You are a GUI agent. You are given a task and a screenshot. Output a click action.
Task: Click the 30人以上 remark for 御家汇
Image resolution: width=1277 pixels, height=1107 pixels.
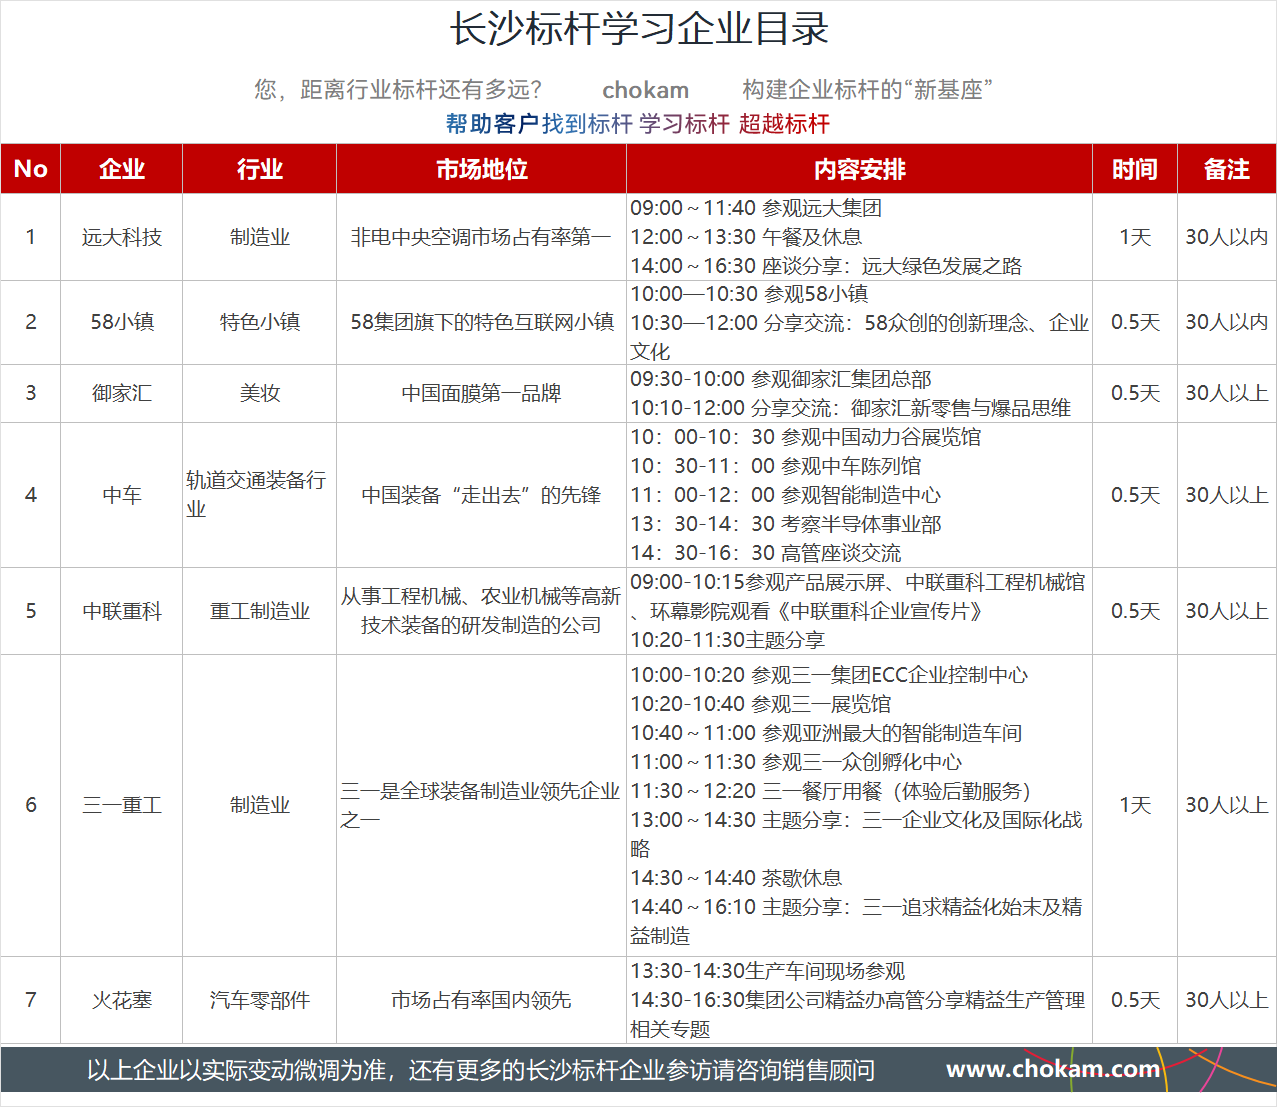tap(1227, 393)
